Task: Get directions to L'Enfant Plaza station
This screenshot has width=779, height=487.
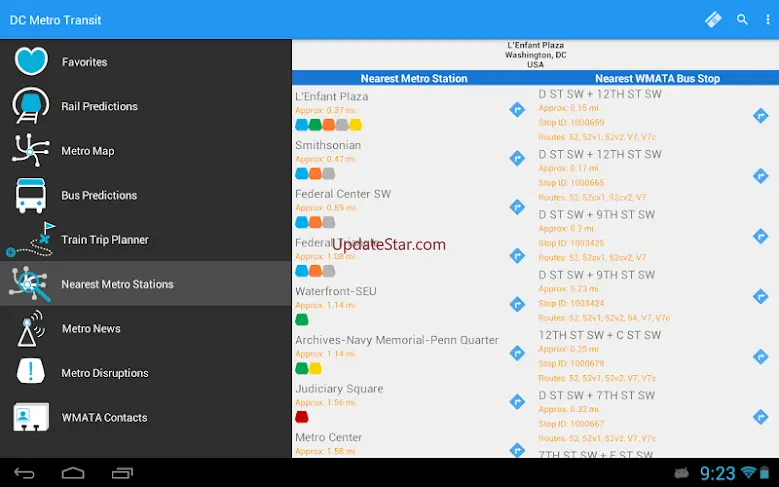Action: (517, 110)
